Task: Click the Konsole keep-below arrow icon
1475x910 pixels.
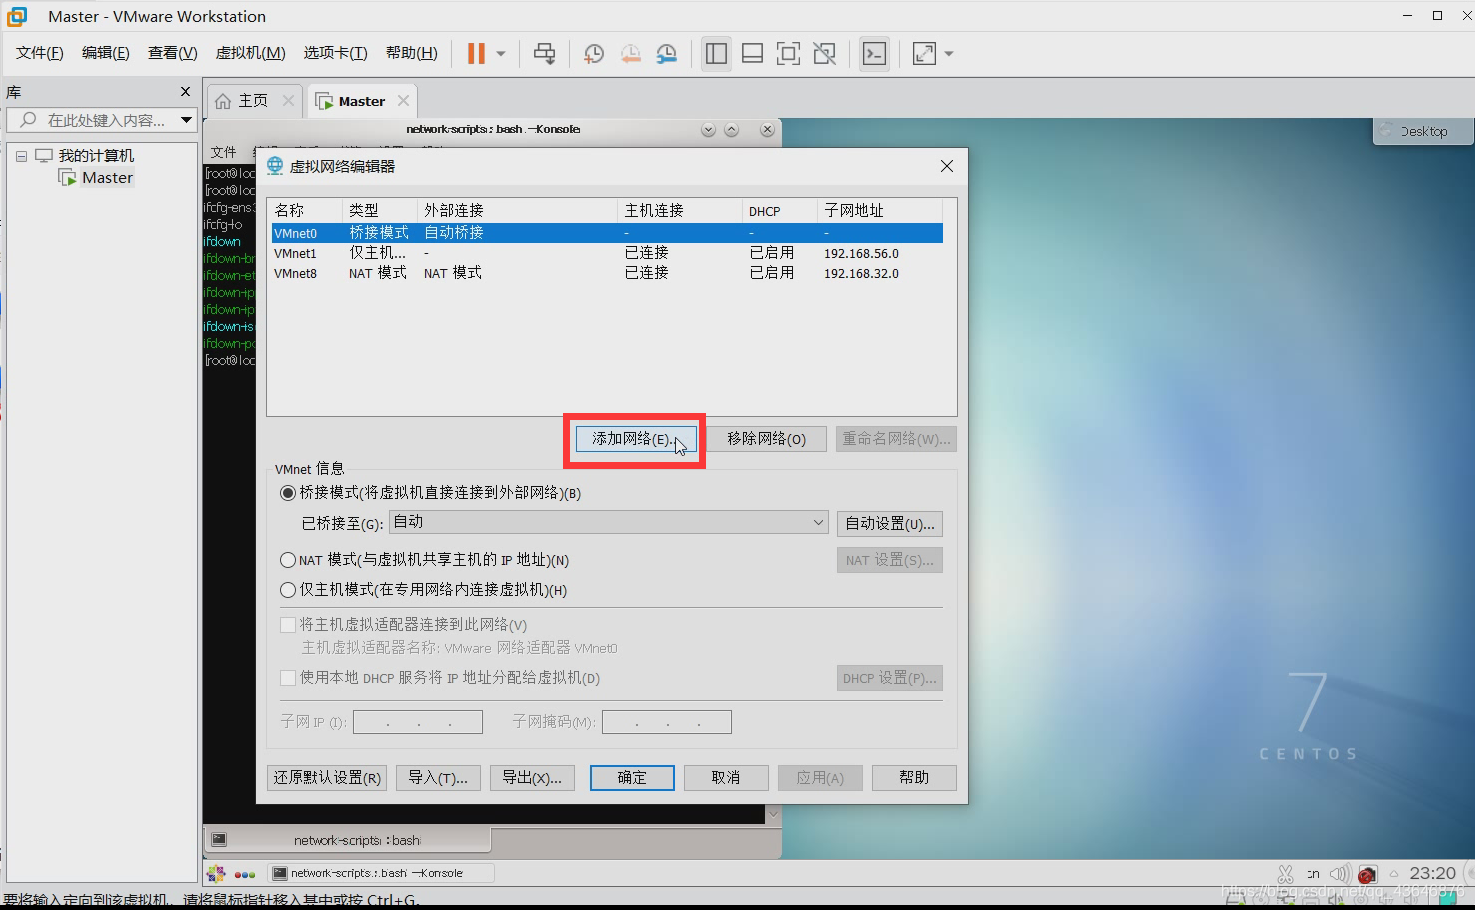Action: coord(709,130)
